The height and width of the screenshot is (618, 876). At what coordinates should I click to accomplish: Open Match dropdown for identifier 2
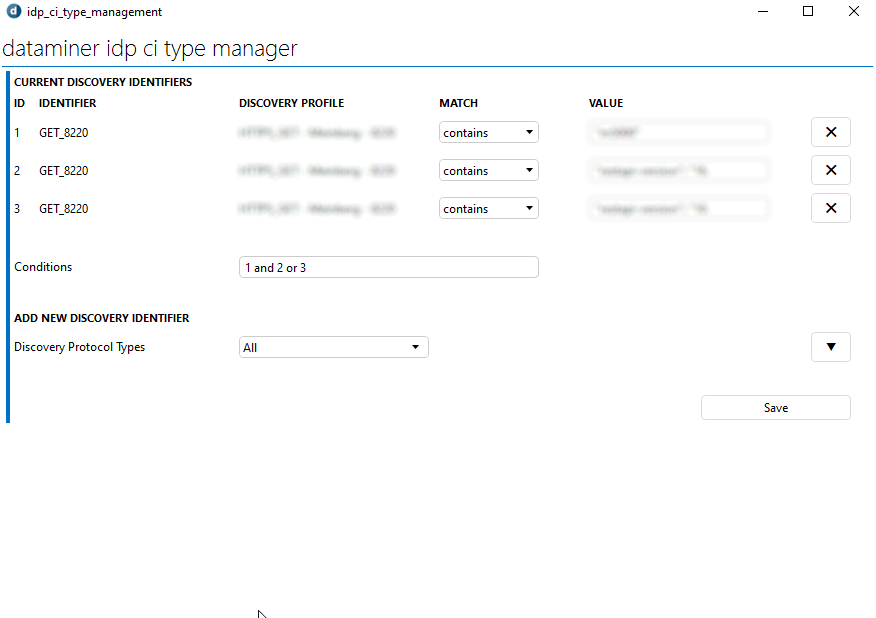(489, 170)
